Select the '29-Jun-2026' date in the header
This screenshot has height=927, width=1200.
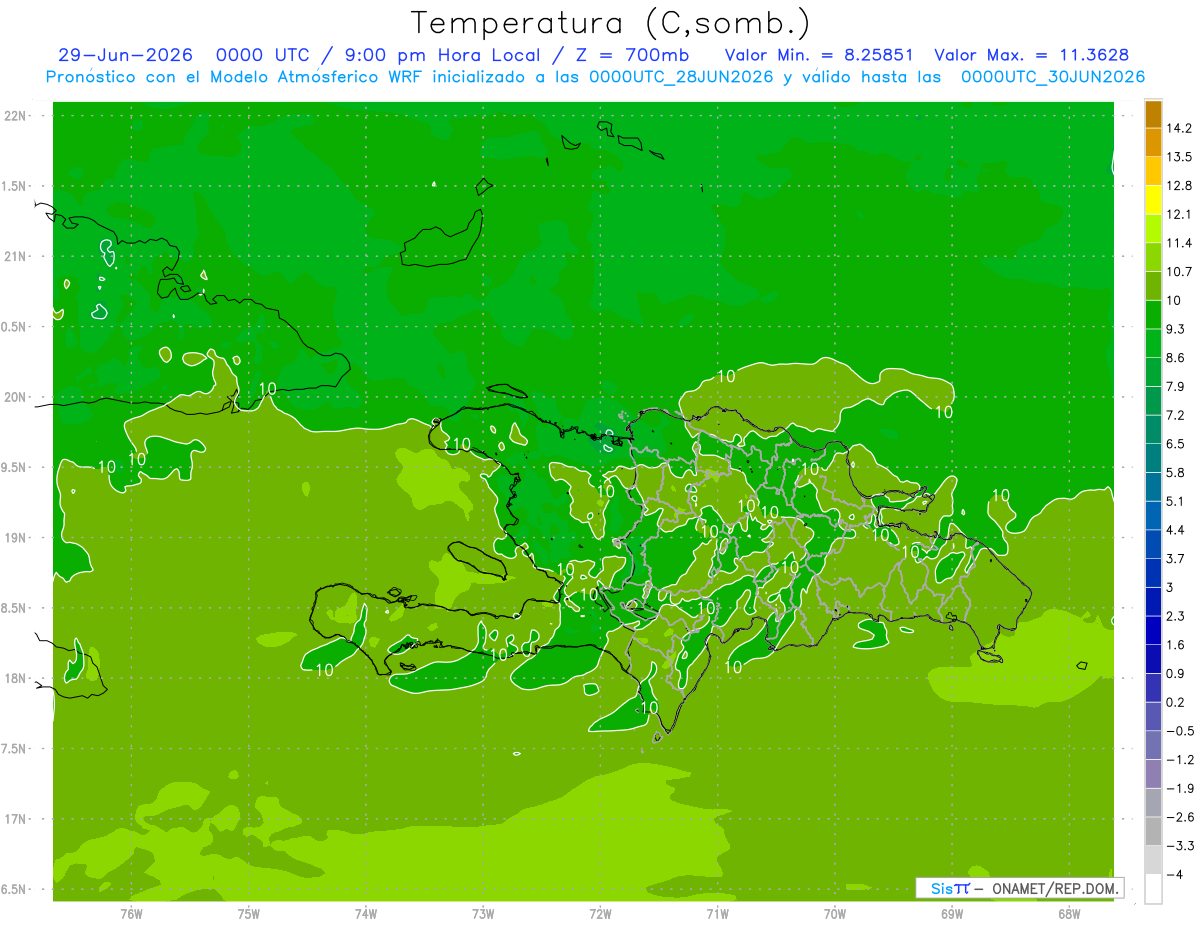tap(125, 55)
